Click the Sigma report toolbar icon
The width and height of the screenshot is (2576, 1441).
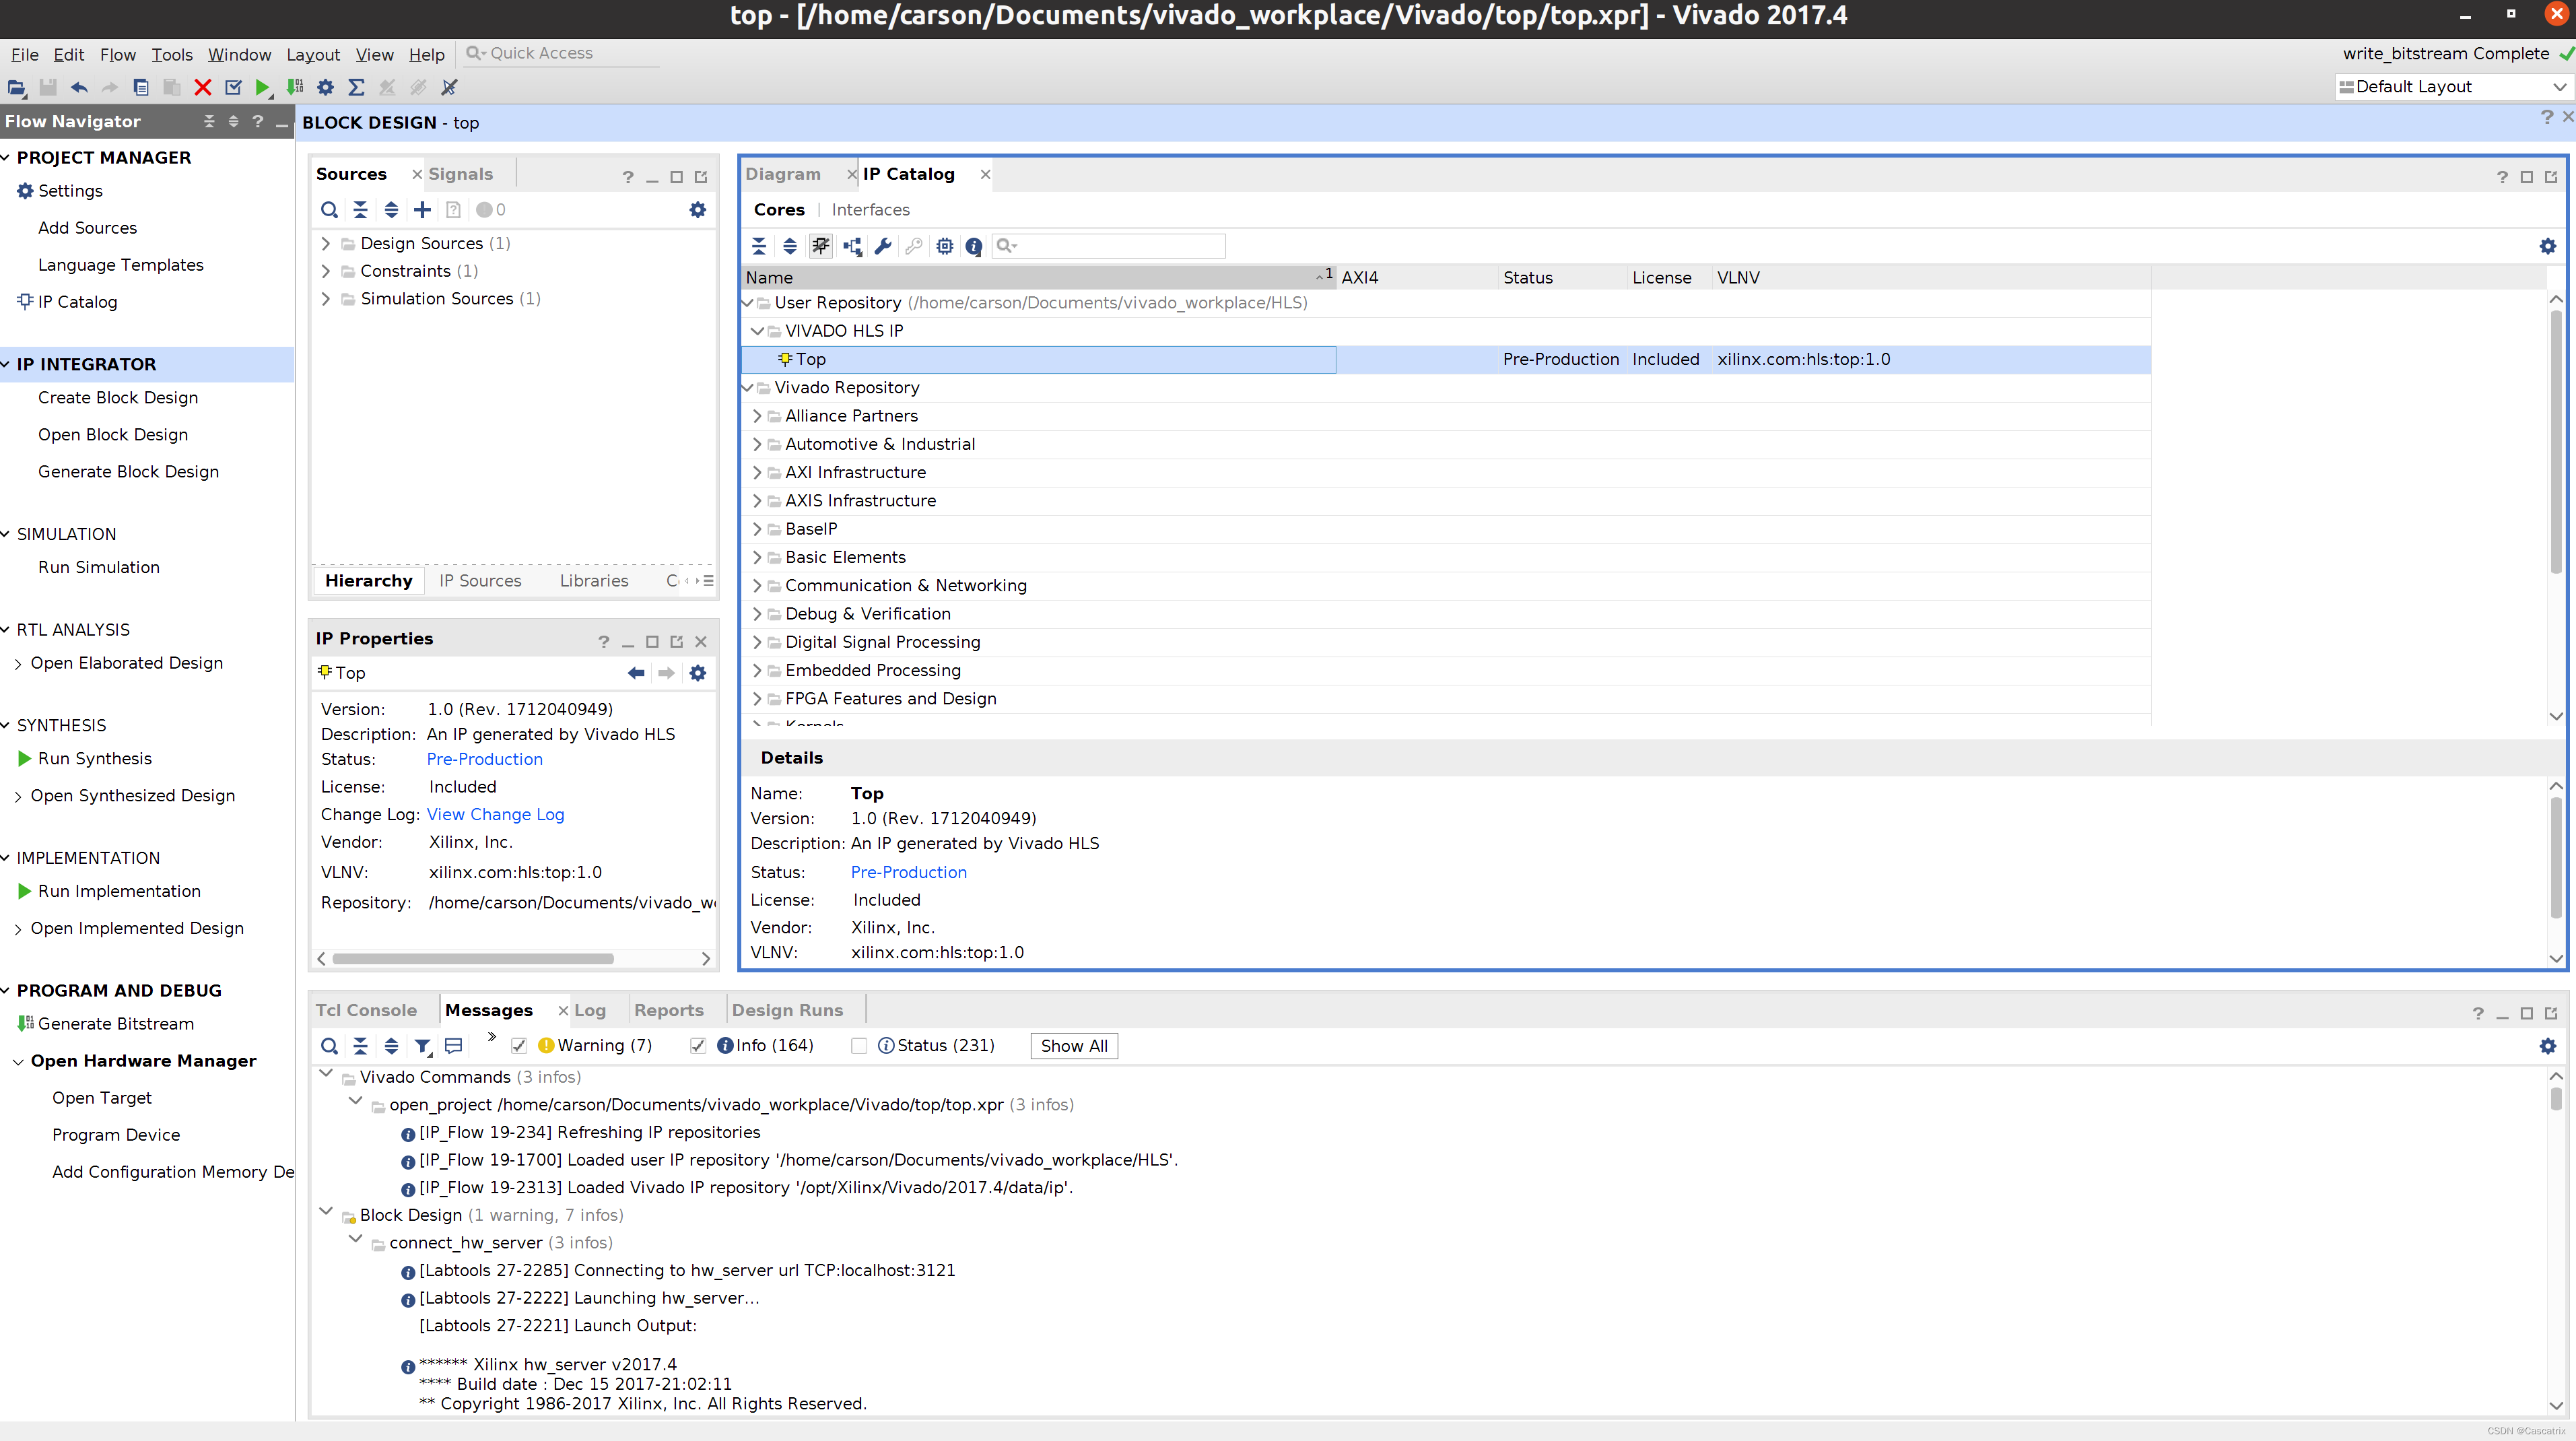(x=356, y=88)
